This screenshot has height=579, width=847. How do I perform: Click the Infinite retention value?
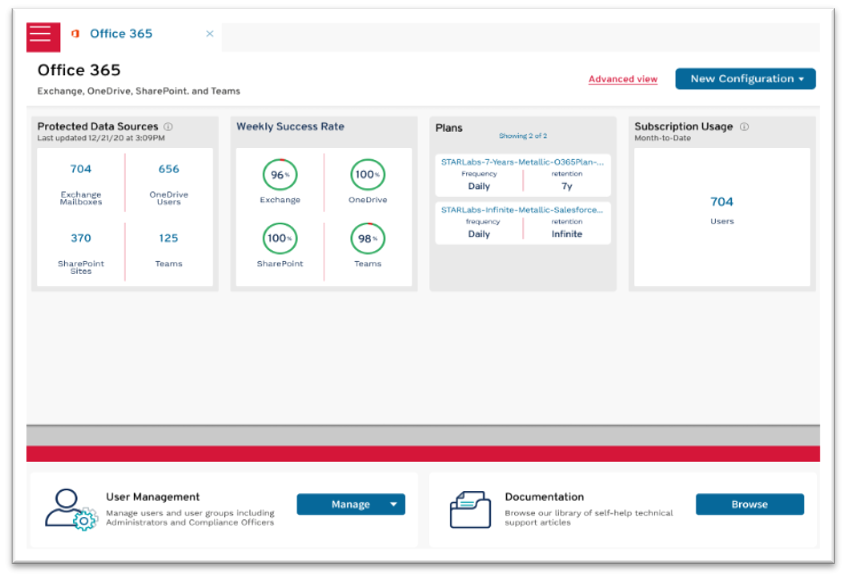(567, 234)
